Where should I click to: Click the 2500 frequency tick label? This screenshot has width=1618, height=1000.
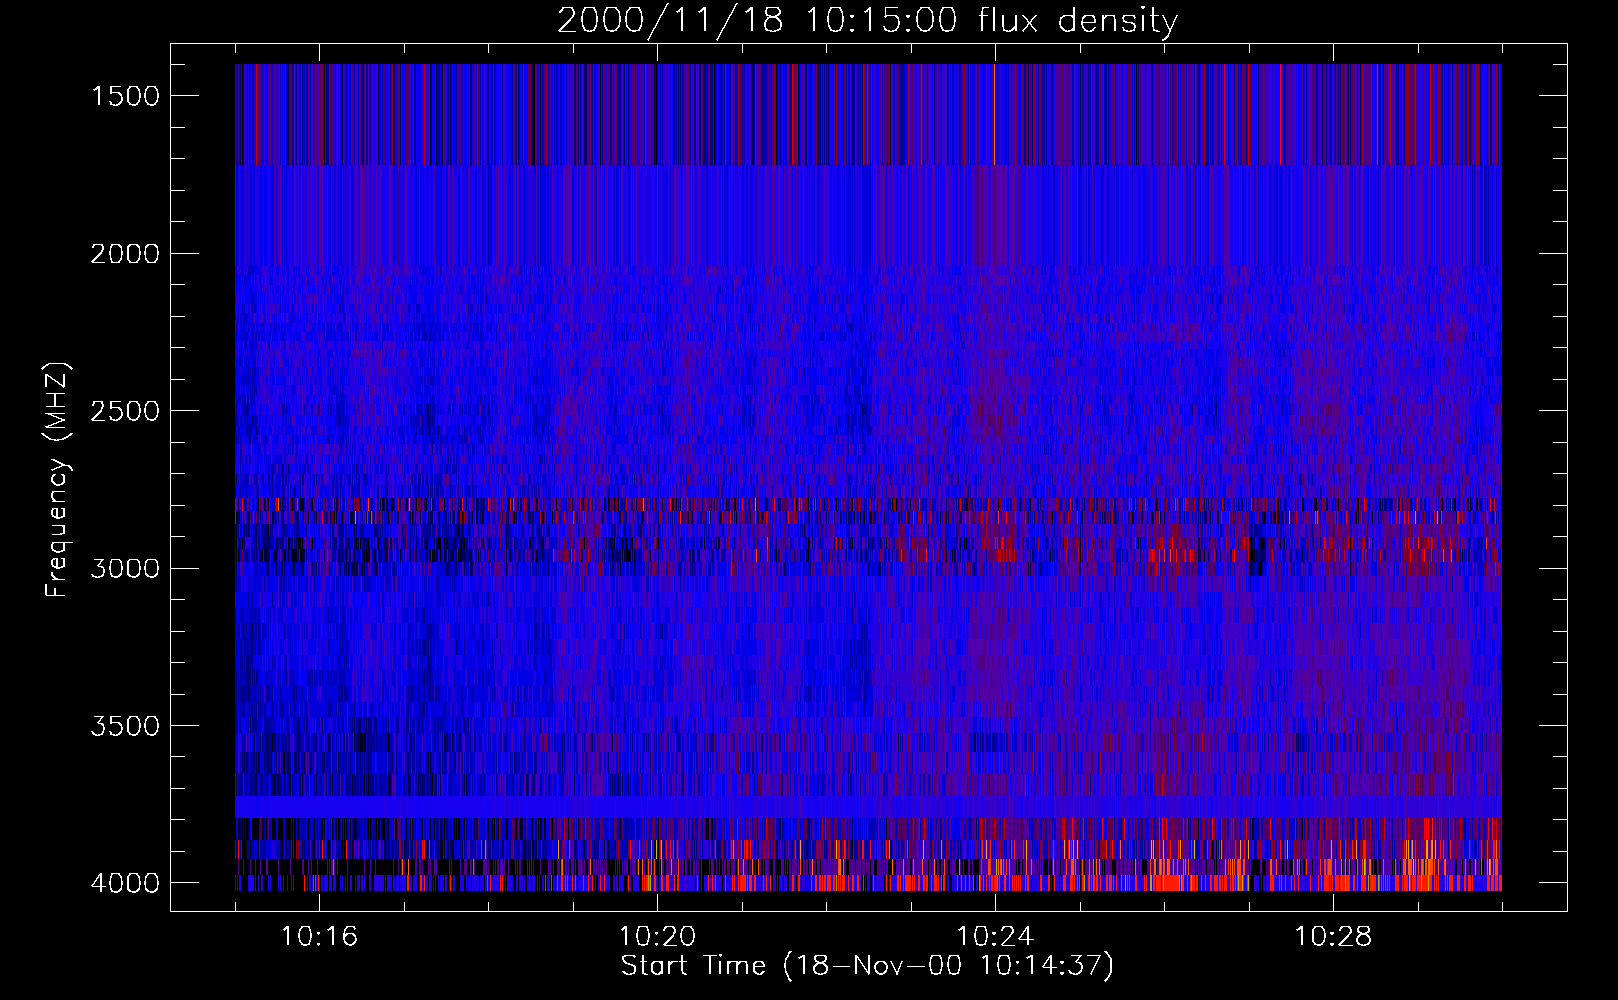click(125, 411)
